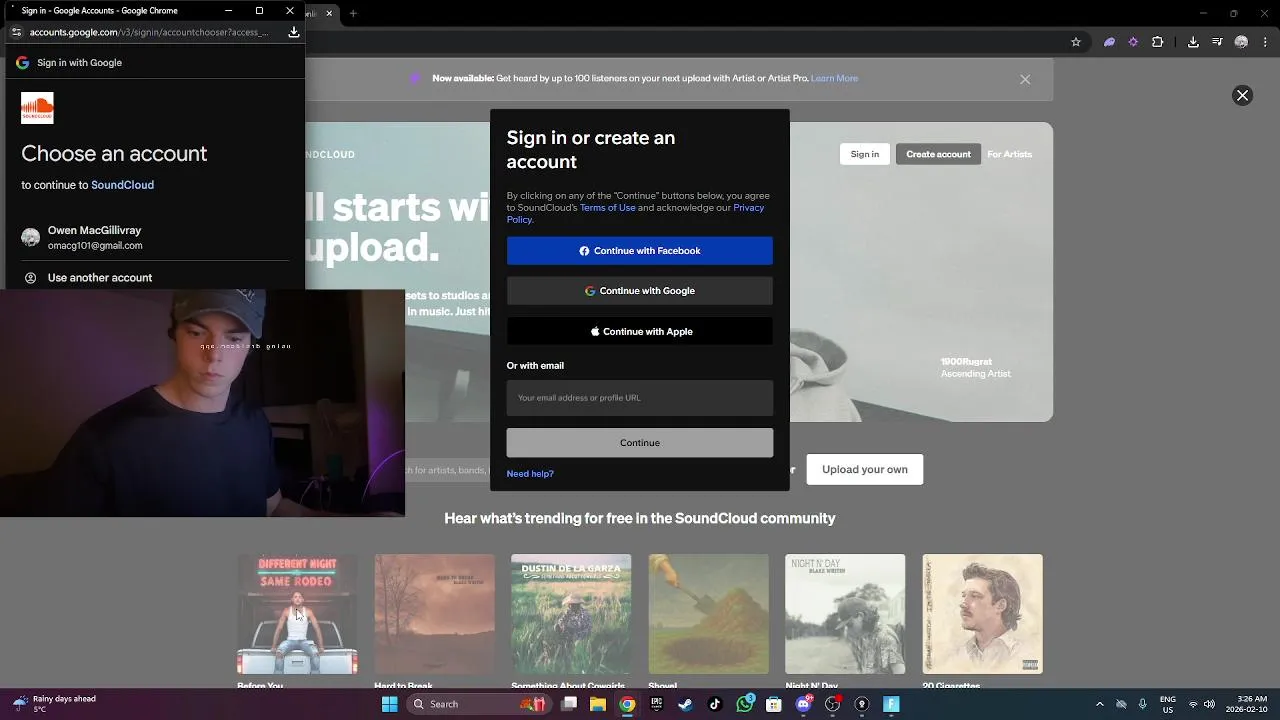1280x720 pixels.
Task: Open Task View on the taskbar
Action: tap(569, 704)
